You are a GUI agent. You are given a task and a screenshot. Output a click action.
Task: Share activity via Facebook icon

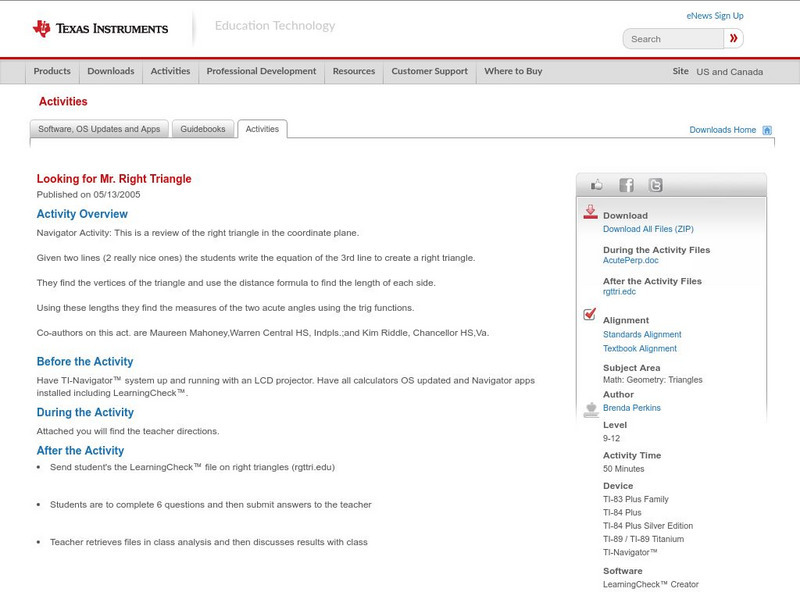pos(626,185)
